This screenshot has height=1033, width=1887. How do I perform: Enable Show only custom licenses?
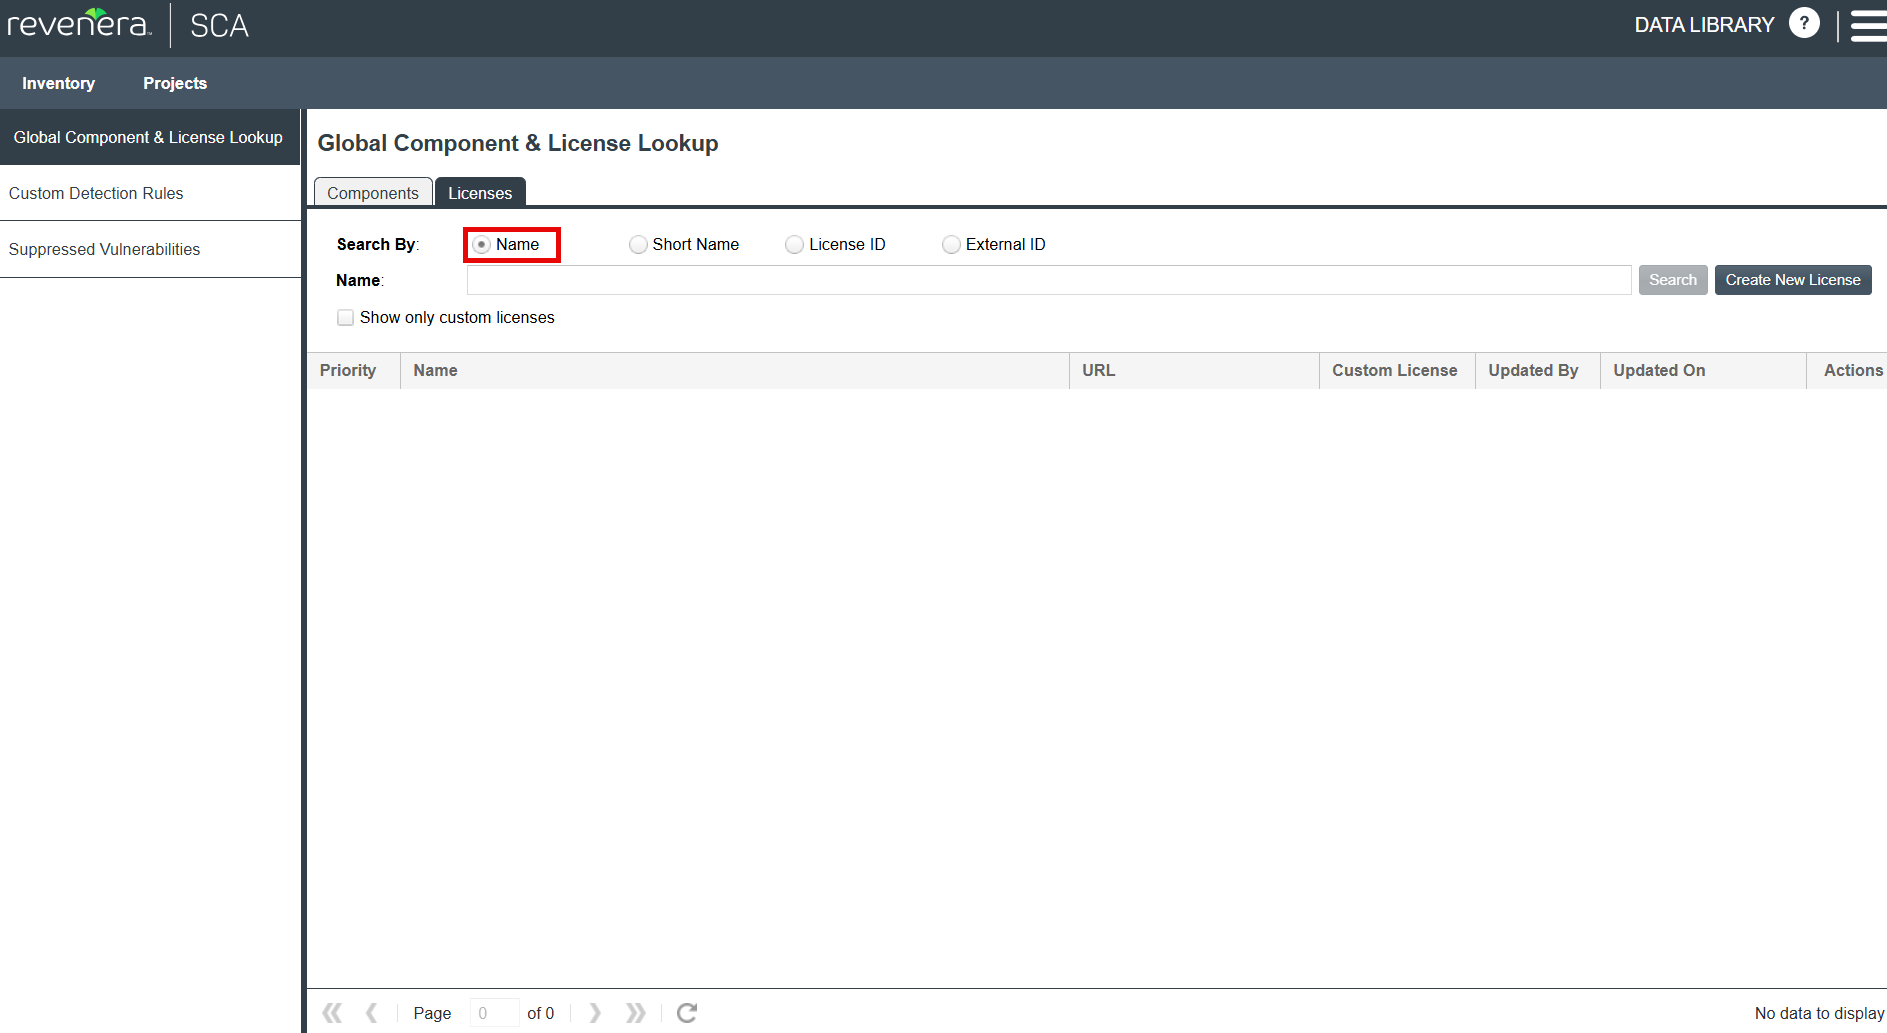coord(346,318)
